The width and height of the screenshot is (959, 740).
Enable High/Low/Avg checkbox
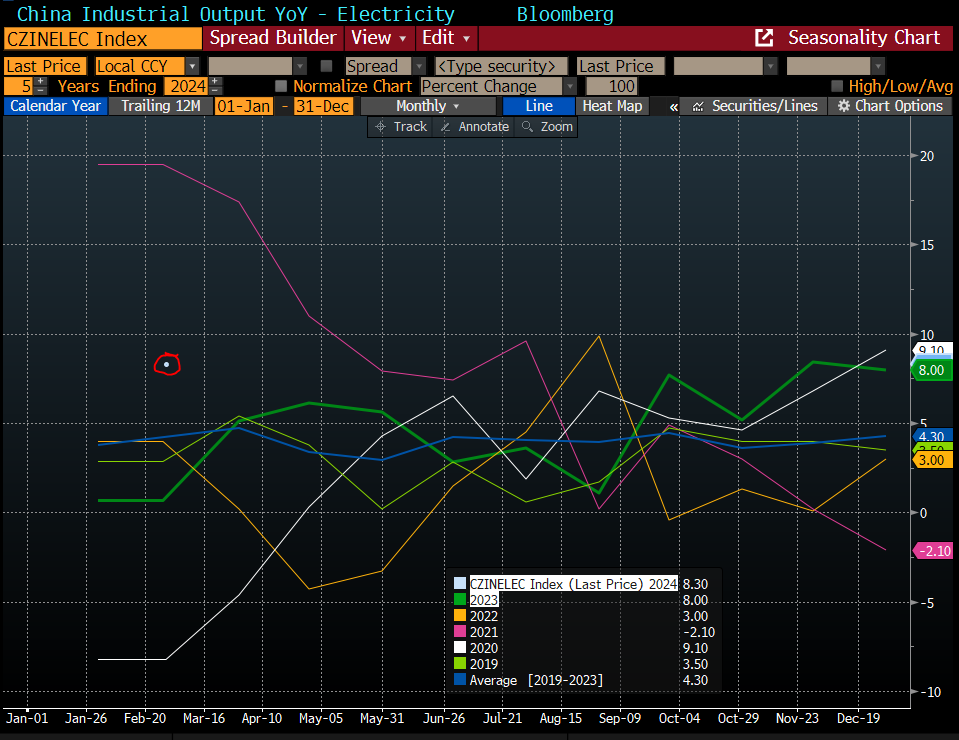tap(837, 86)
